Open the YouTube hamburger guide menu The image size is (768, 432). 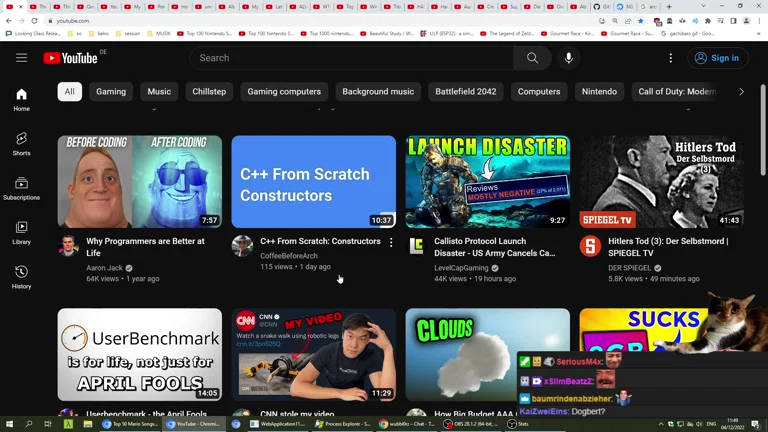[21, 58]
